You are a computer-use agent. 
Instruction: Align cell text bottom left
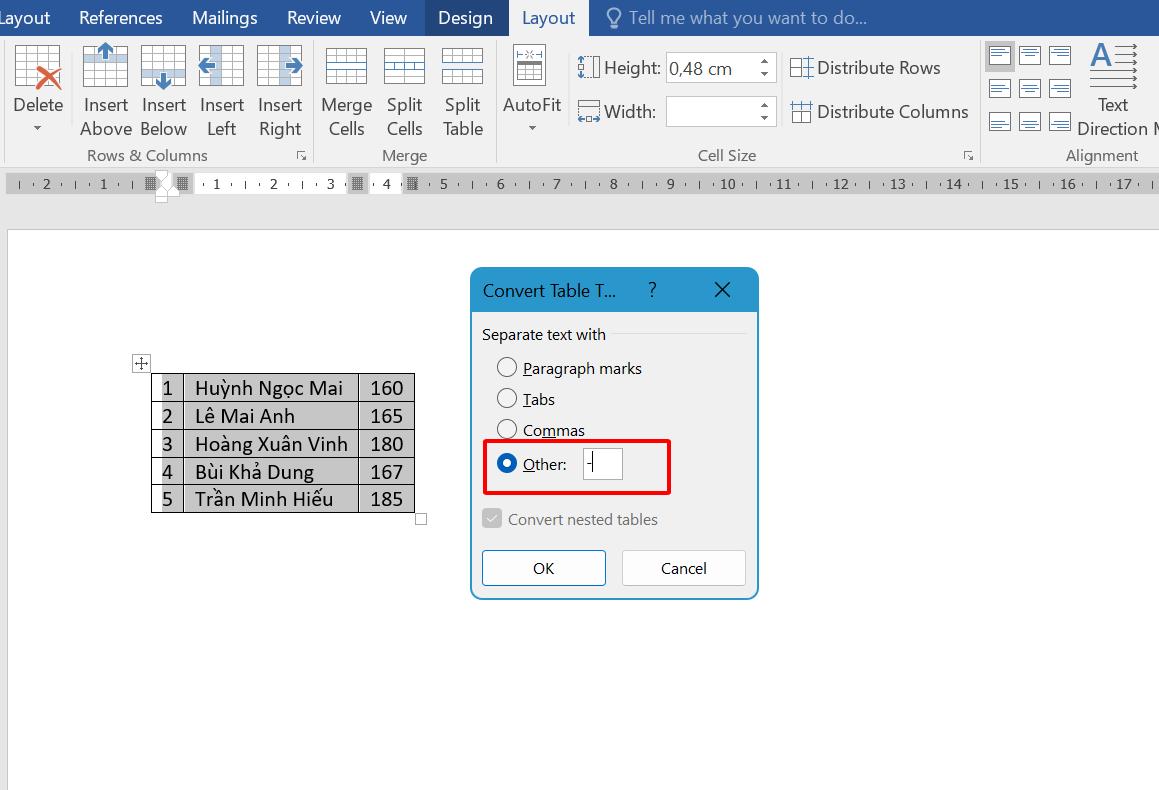click(999, 121)
